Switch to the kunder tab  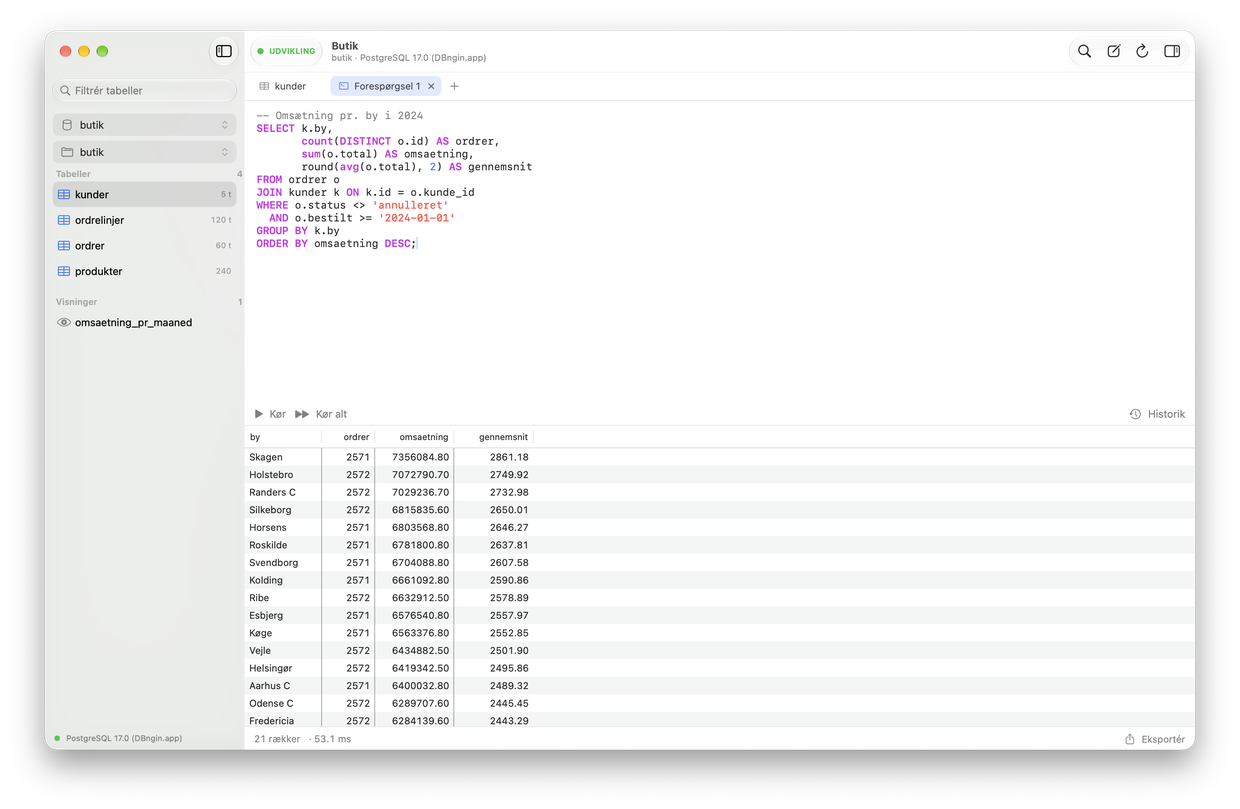(283, 86)
